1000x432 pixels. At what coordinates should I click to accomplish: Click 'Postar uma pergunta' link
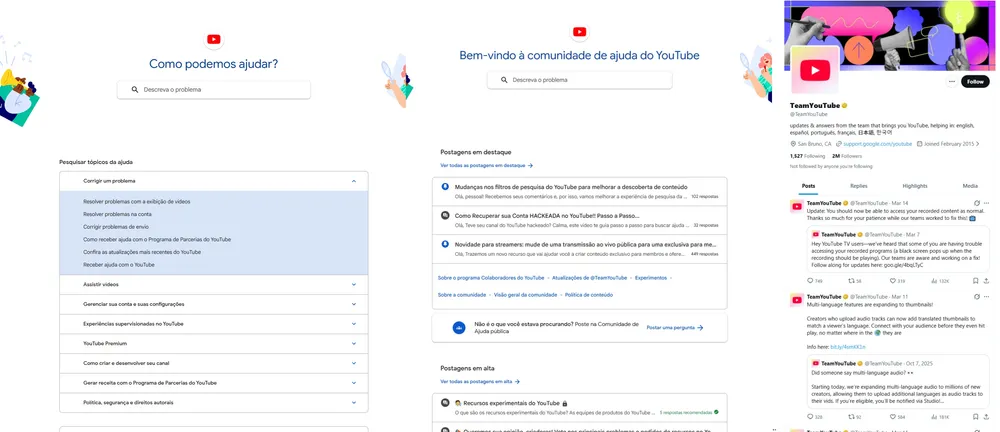click(675, 327)
